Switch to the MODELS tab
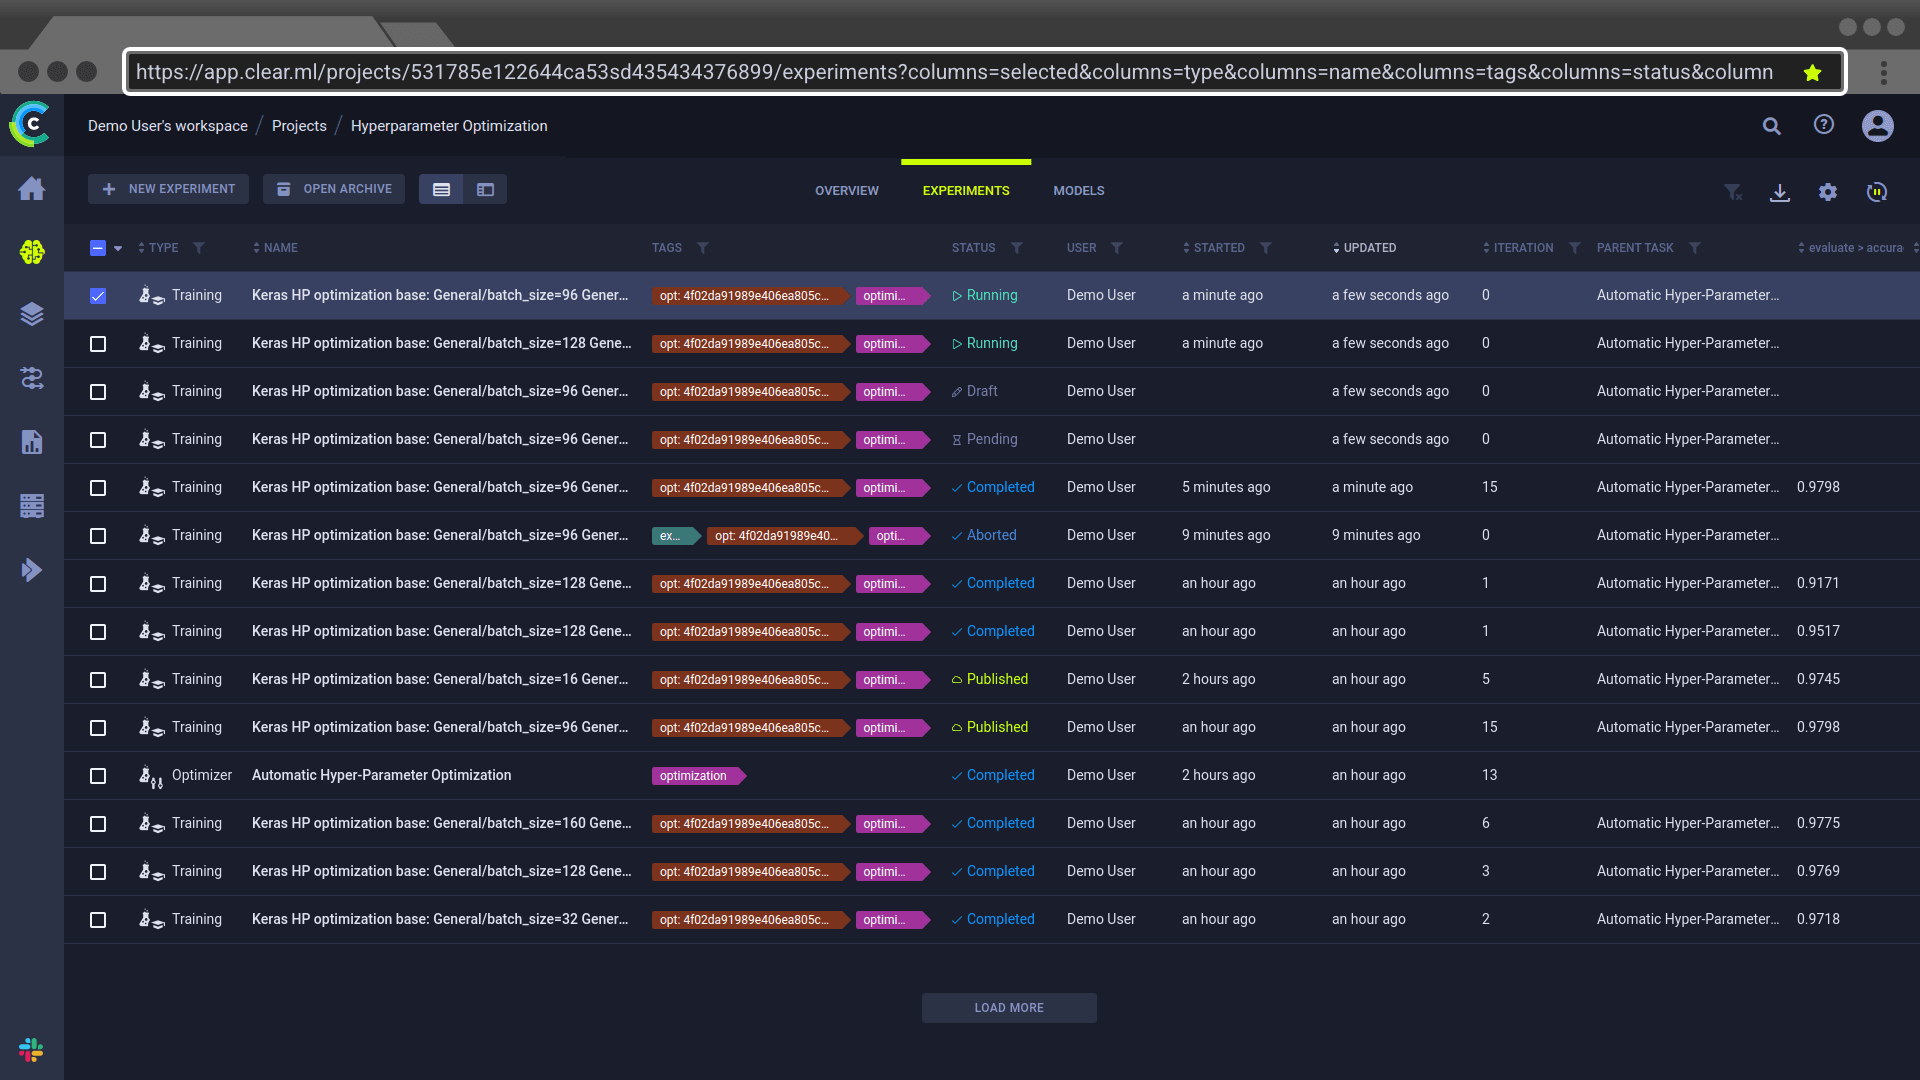Image resolution: width=1920 pixels, height=1080 pixels. pos(1079,190)
